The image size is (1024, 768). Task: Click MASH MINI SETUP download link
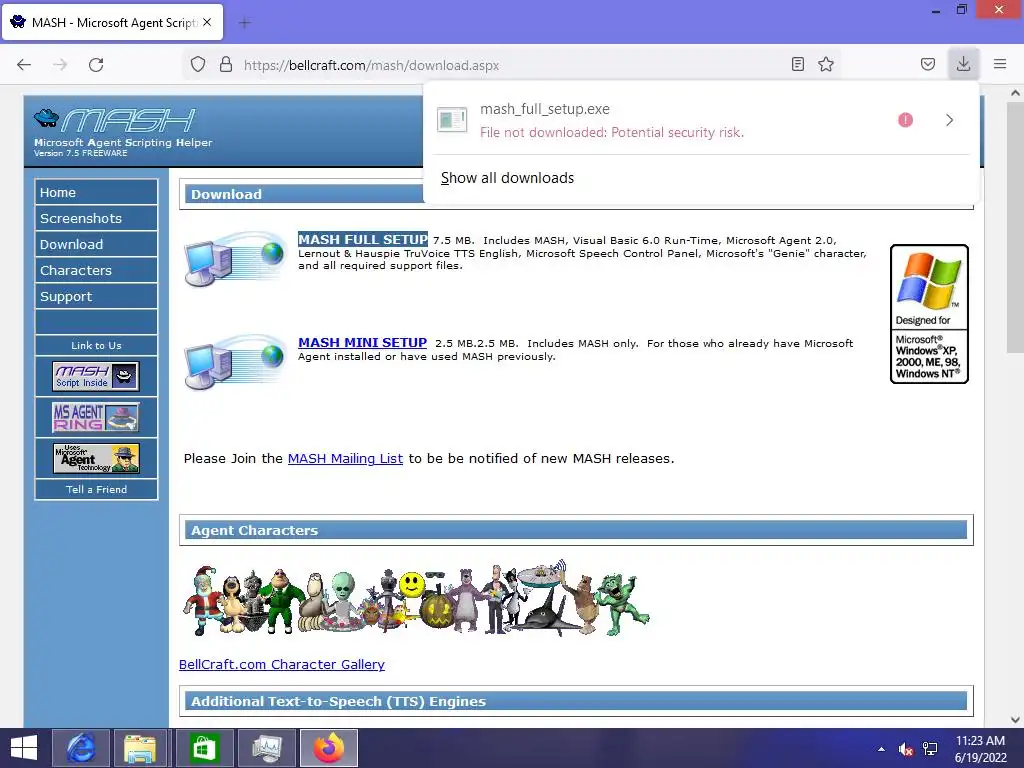[x=362, y=342]
